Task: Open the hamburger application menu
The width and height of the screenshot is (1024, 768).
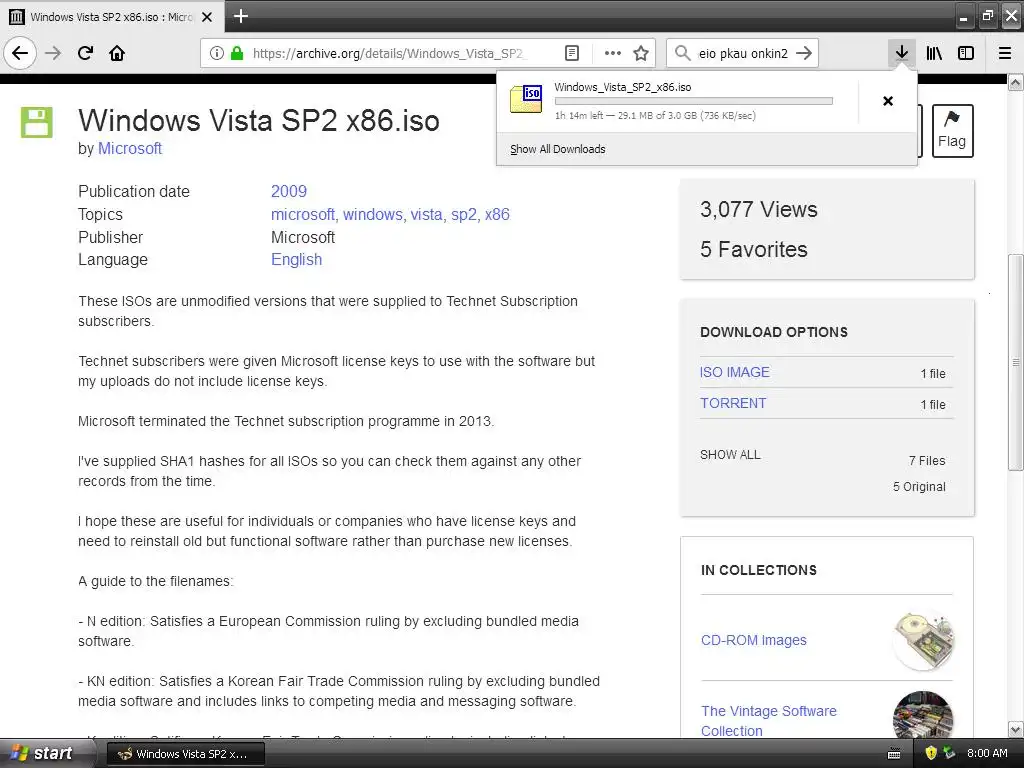Action: tap(1005, 53)
